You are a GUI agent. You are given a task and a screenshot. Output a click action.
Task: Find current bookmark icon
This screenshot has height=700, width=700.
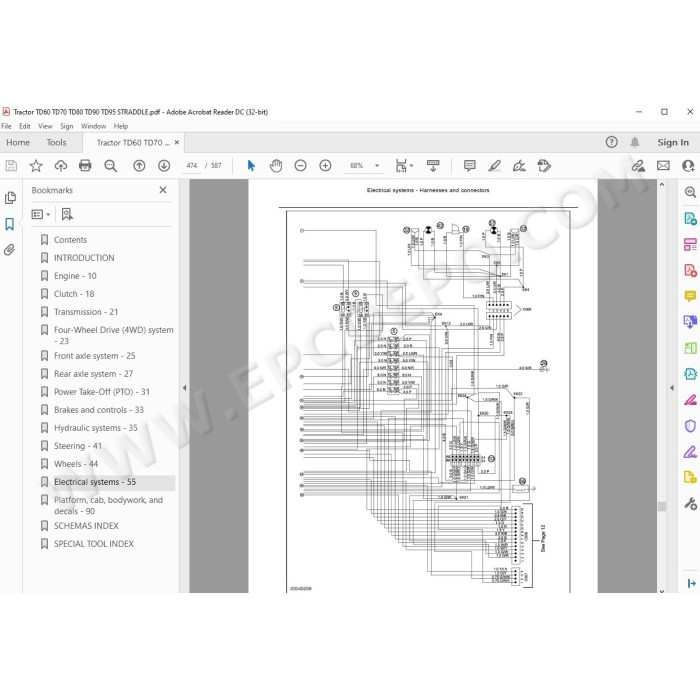(67, 215)
